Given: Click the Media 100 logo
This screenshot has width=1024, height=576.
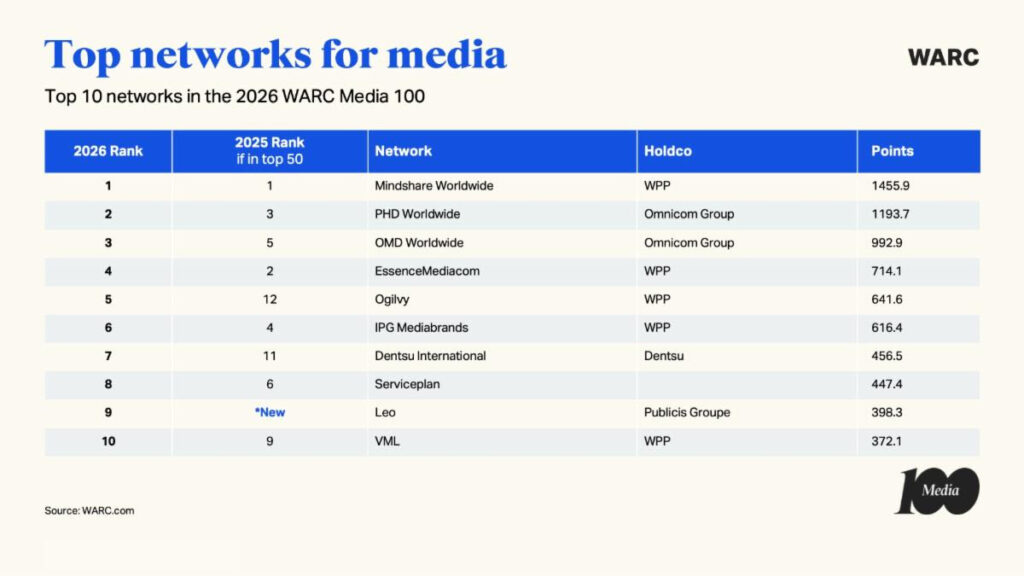Looking at the screenshot, I should click(x=933, y=490).
